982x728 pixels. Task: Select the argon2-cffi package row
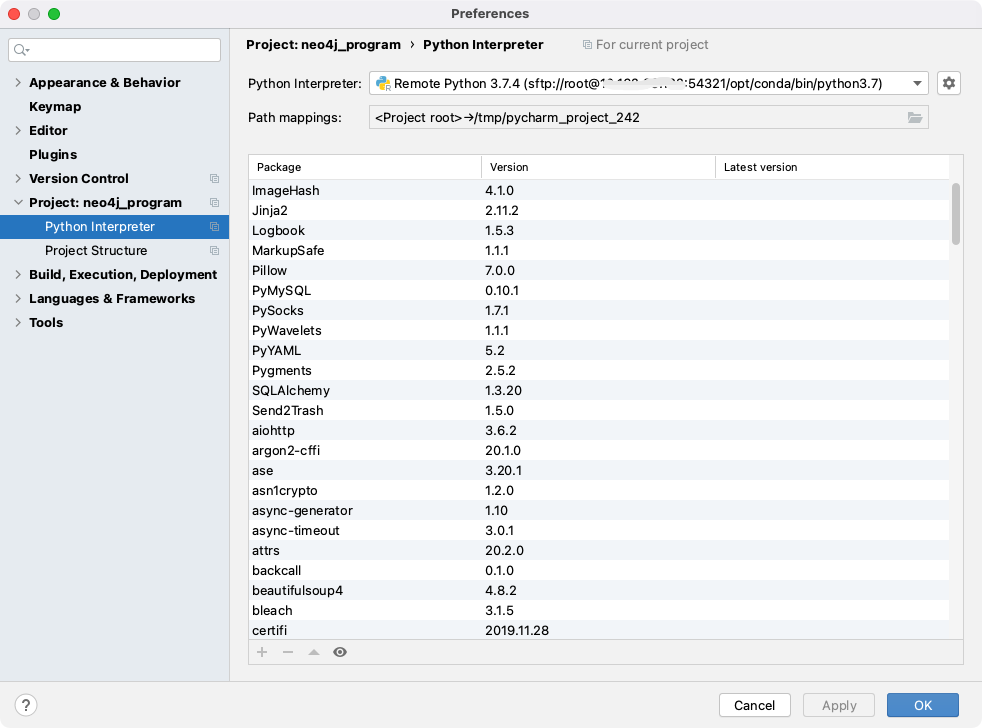coord(599,450)
